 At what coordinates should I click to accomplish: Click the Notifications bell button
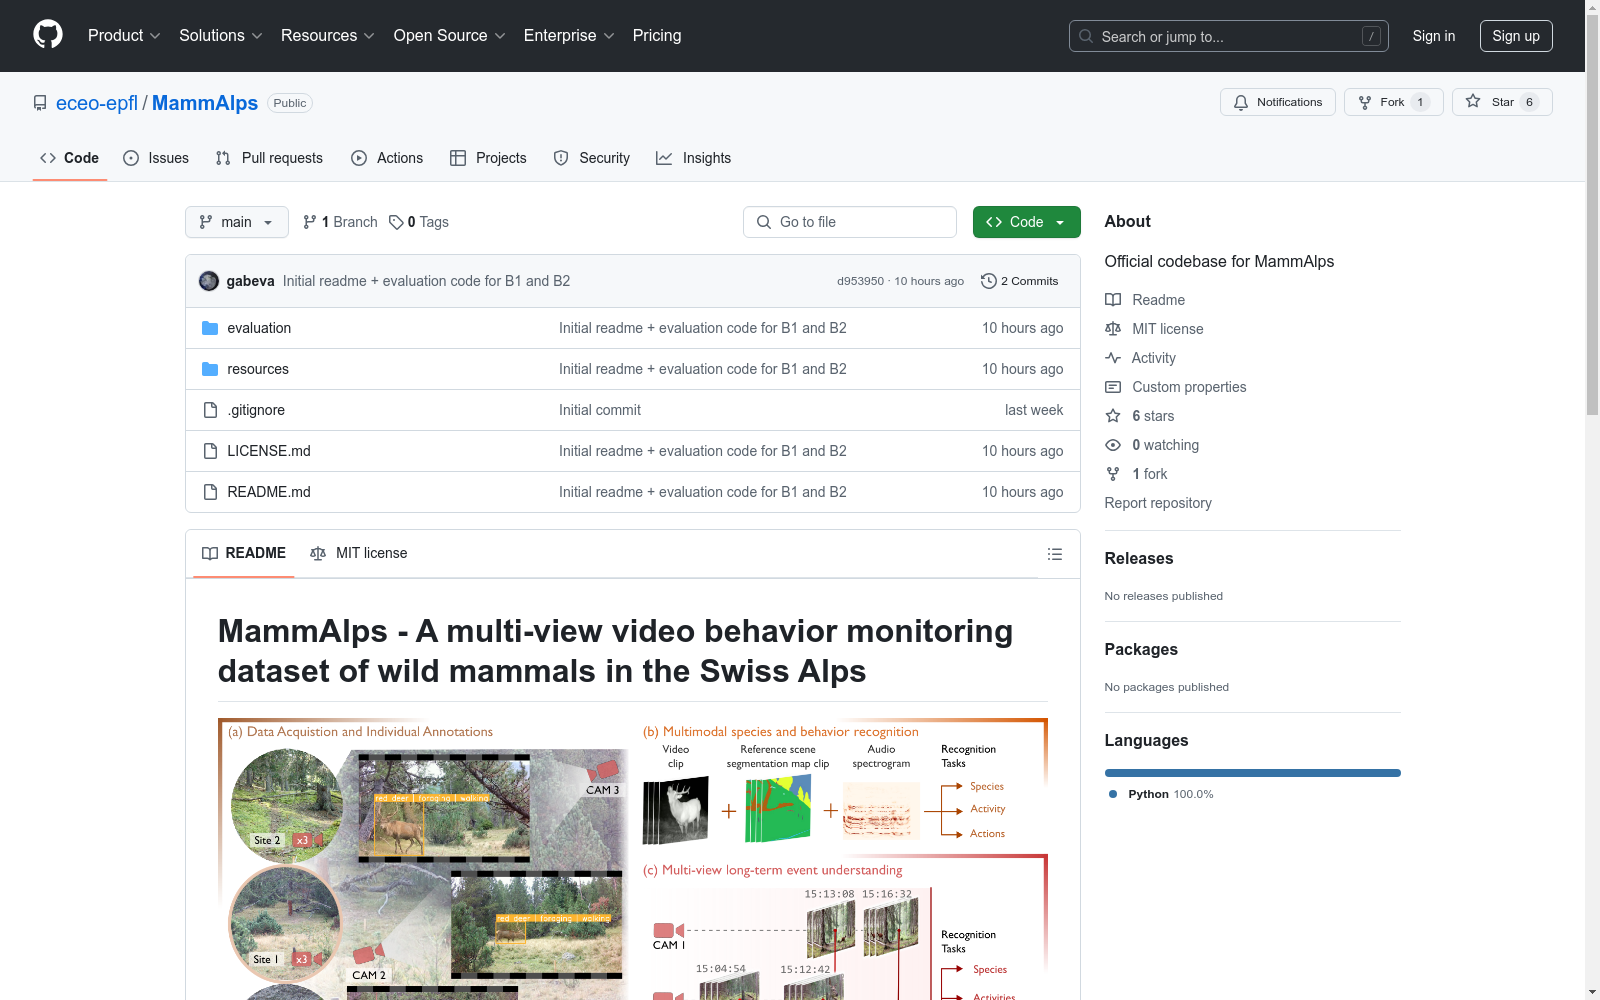coord(1277,102)
